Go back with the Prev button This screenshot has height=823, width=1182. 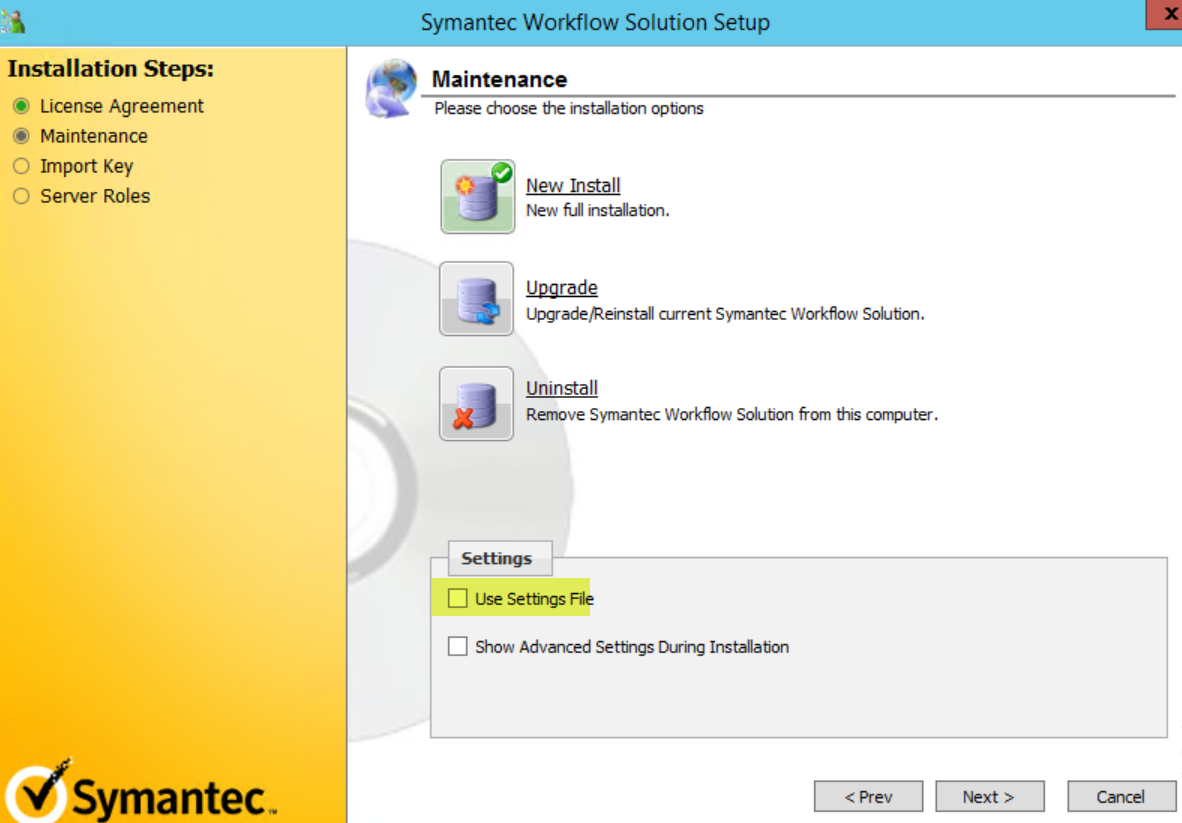tap(868, 797)
